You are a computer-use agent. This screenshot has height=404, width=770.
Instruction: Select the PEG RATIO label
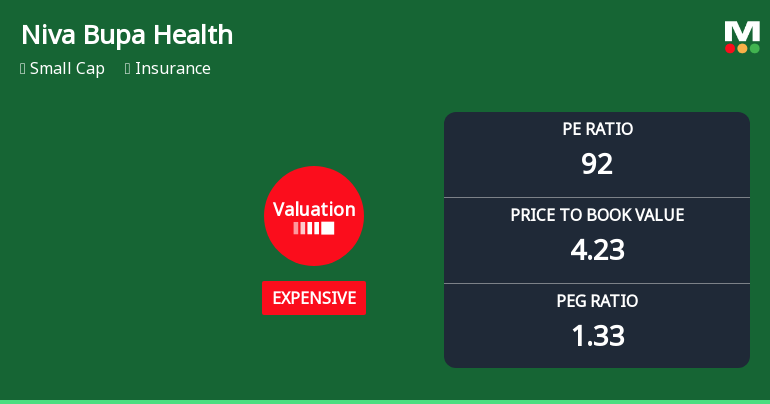tap(597, 301)
